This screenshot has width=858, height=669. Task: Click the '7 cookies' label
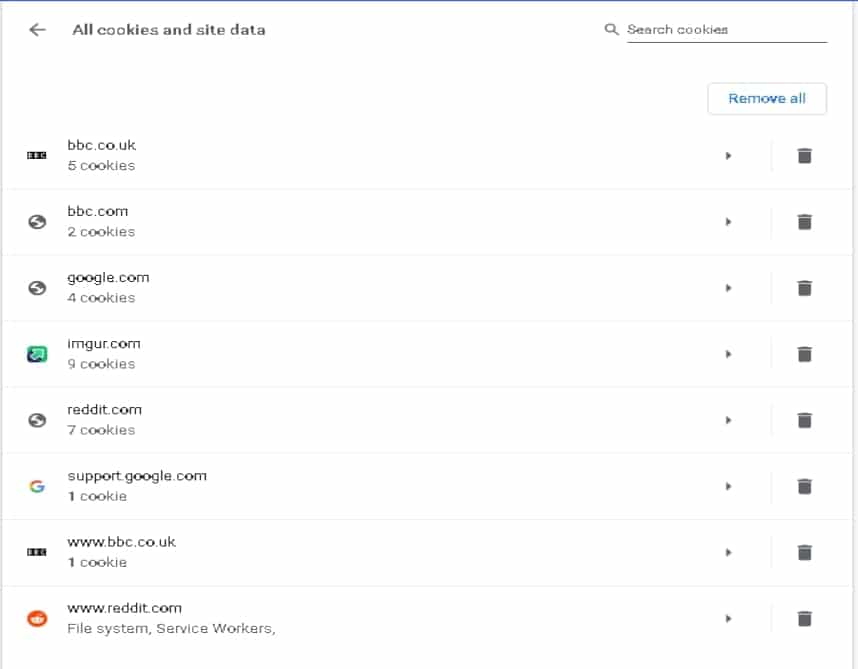click(101, 431)
